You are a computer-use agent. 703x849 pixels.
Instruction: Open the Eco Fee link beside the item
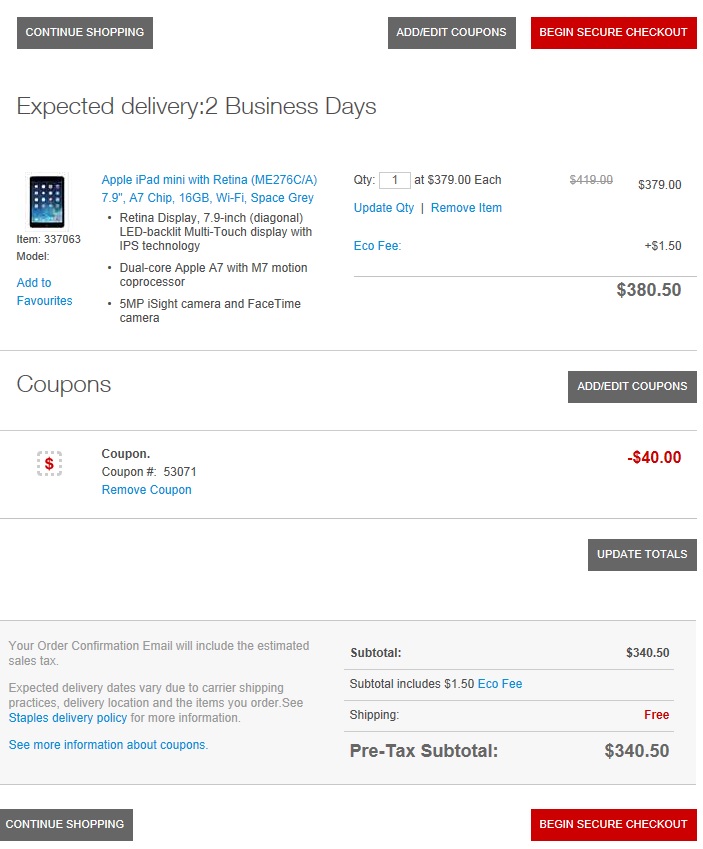(377, 246)
